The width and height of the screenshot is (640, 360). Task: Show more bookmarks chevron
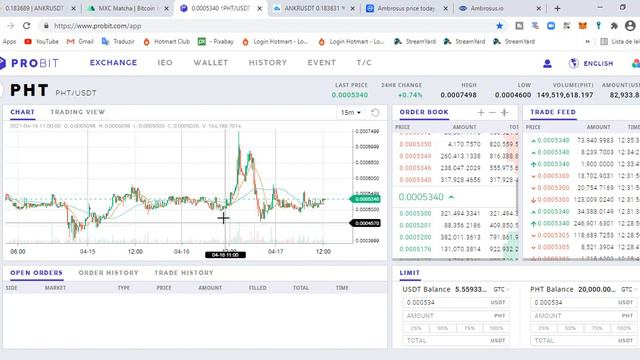click(587, 42)
